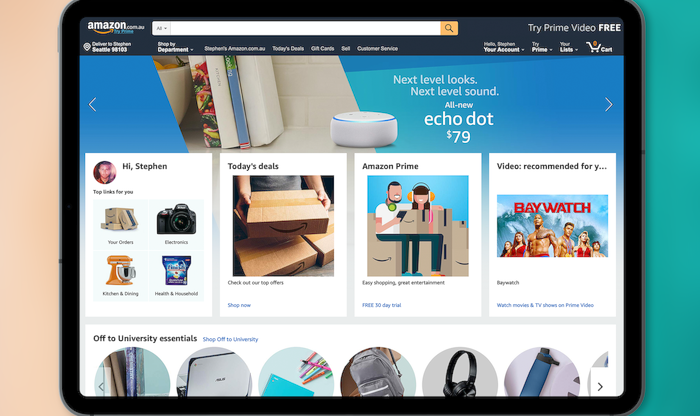Image resolution: width=700 pixels, height=416 pixels.
Task: Click Stephen's profile avatar
Action: coord(104,172)
